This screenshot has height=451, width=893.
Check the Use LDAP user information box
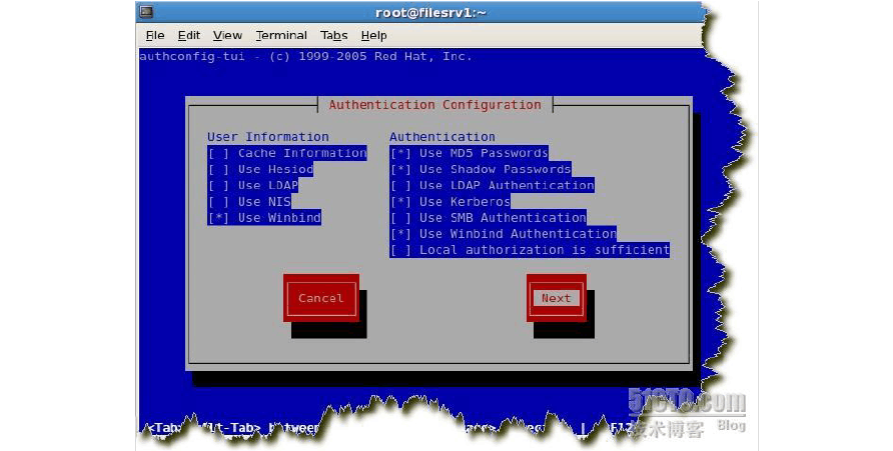219,185
